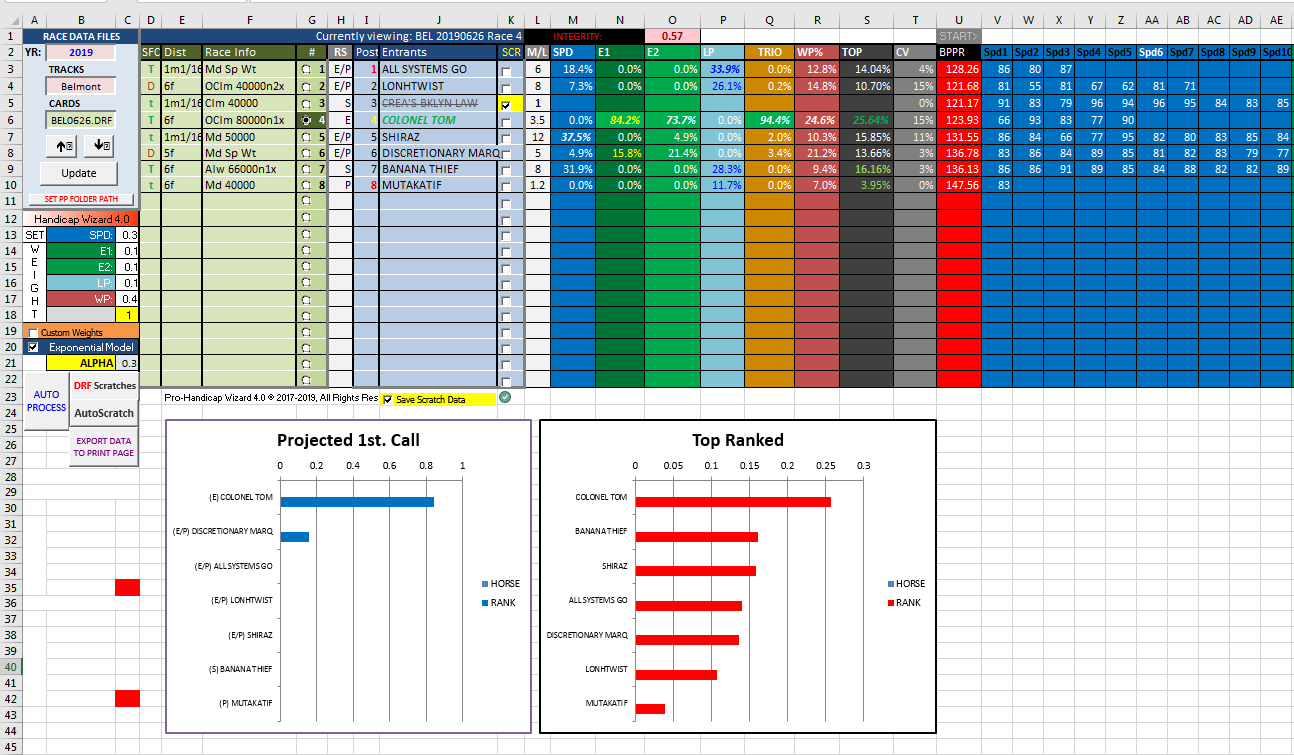
Task: Click the 2019 year field
Action: pyautogui.click(x=80, y=52)
